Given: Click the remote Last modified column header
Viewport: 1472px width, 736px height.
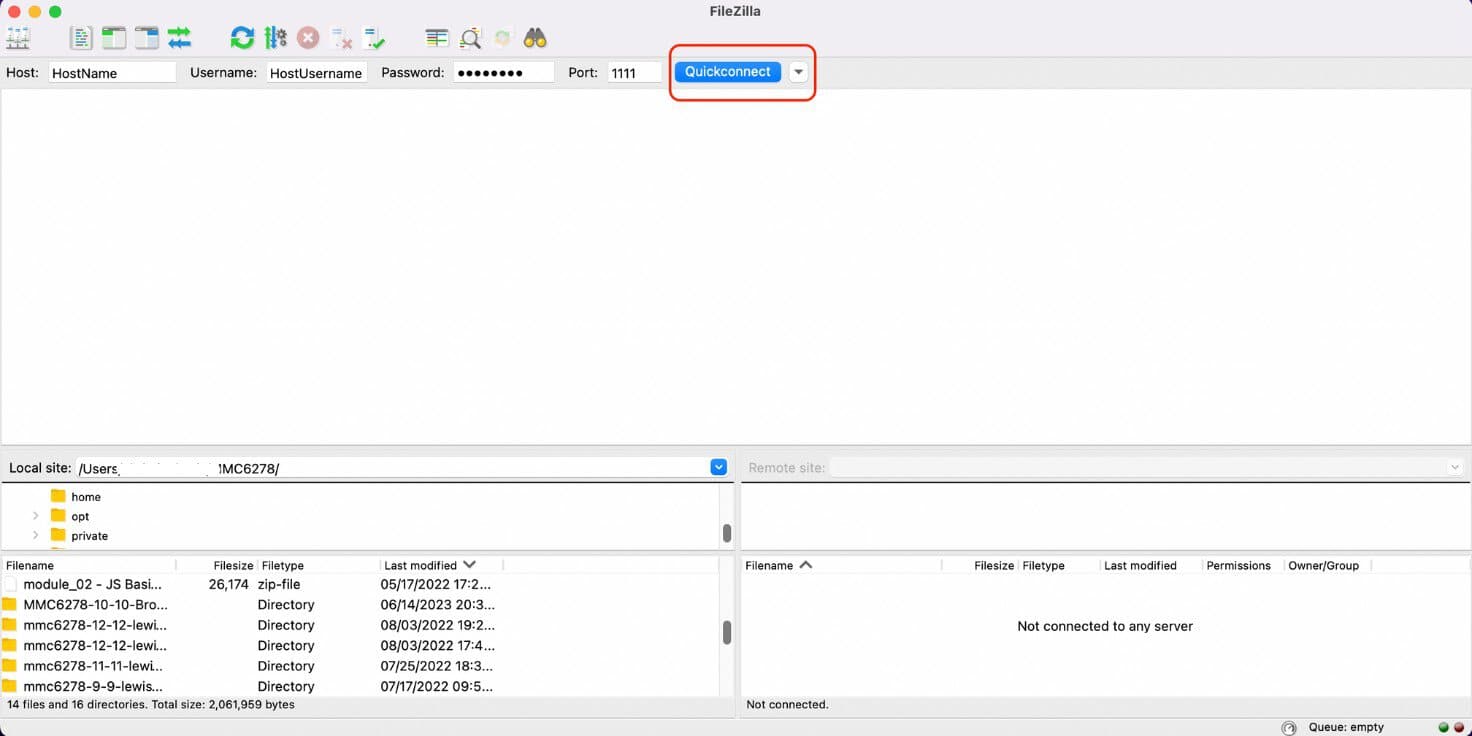Looking at the screenshot, I should (x=1150, y=565).
